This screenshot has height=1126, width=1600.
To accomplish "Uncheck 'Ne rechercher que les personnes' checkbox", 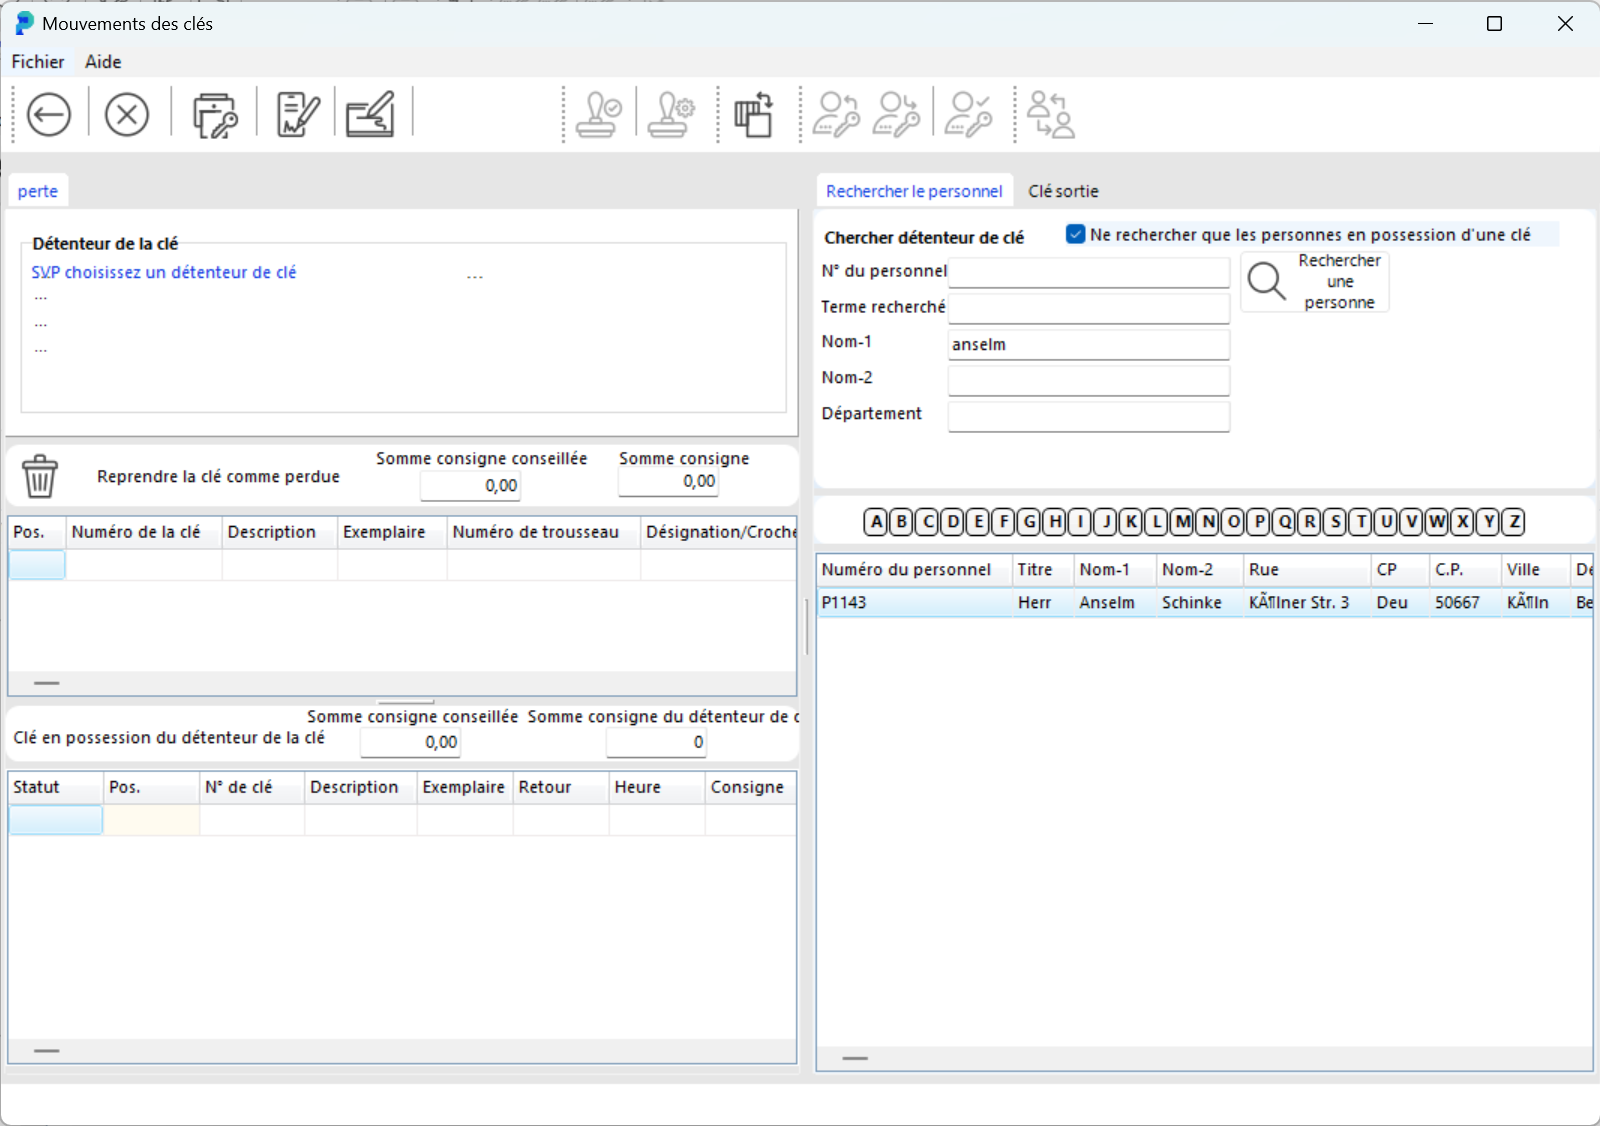I will (1076, 235).
